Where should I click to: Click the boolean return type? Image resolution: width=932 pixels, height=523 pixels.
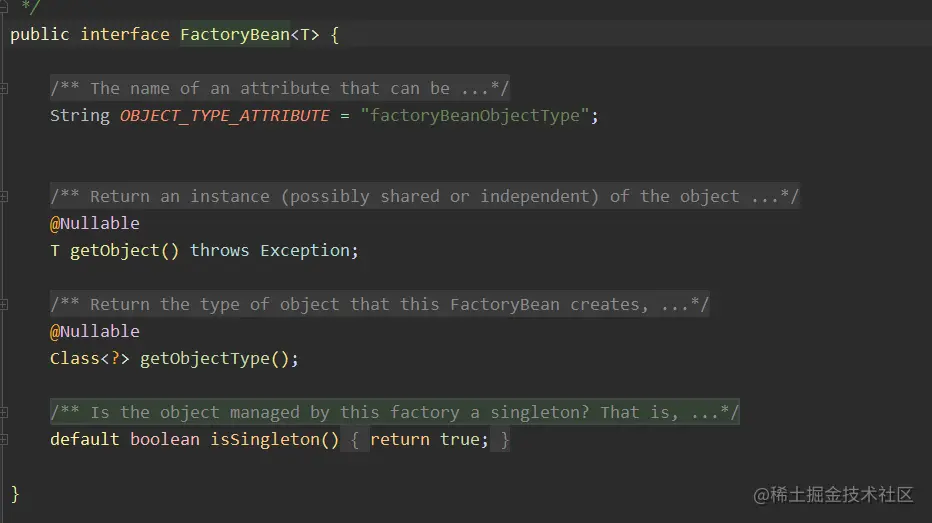coord(165,440)
